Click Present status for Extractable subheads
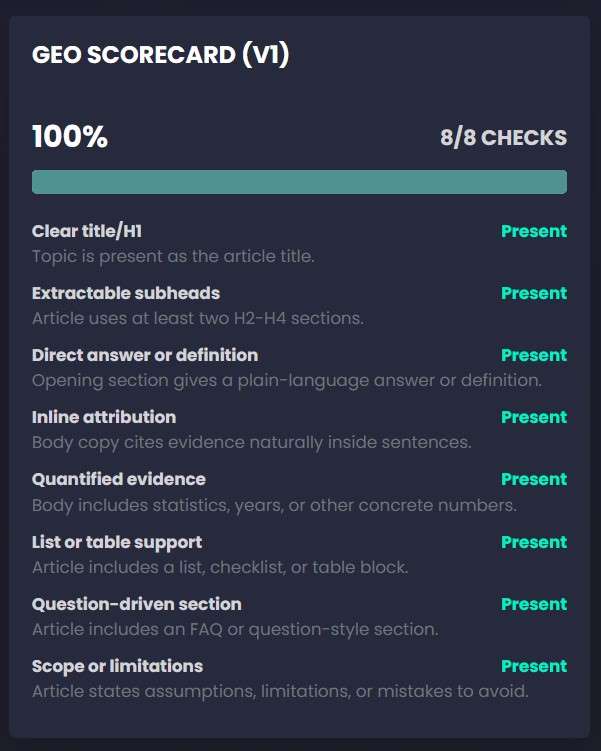 (x=534, y=293)
